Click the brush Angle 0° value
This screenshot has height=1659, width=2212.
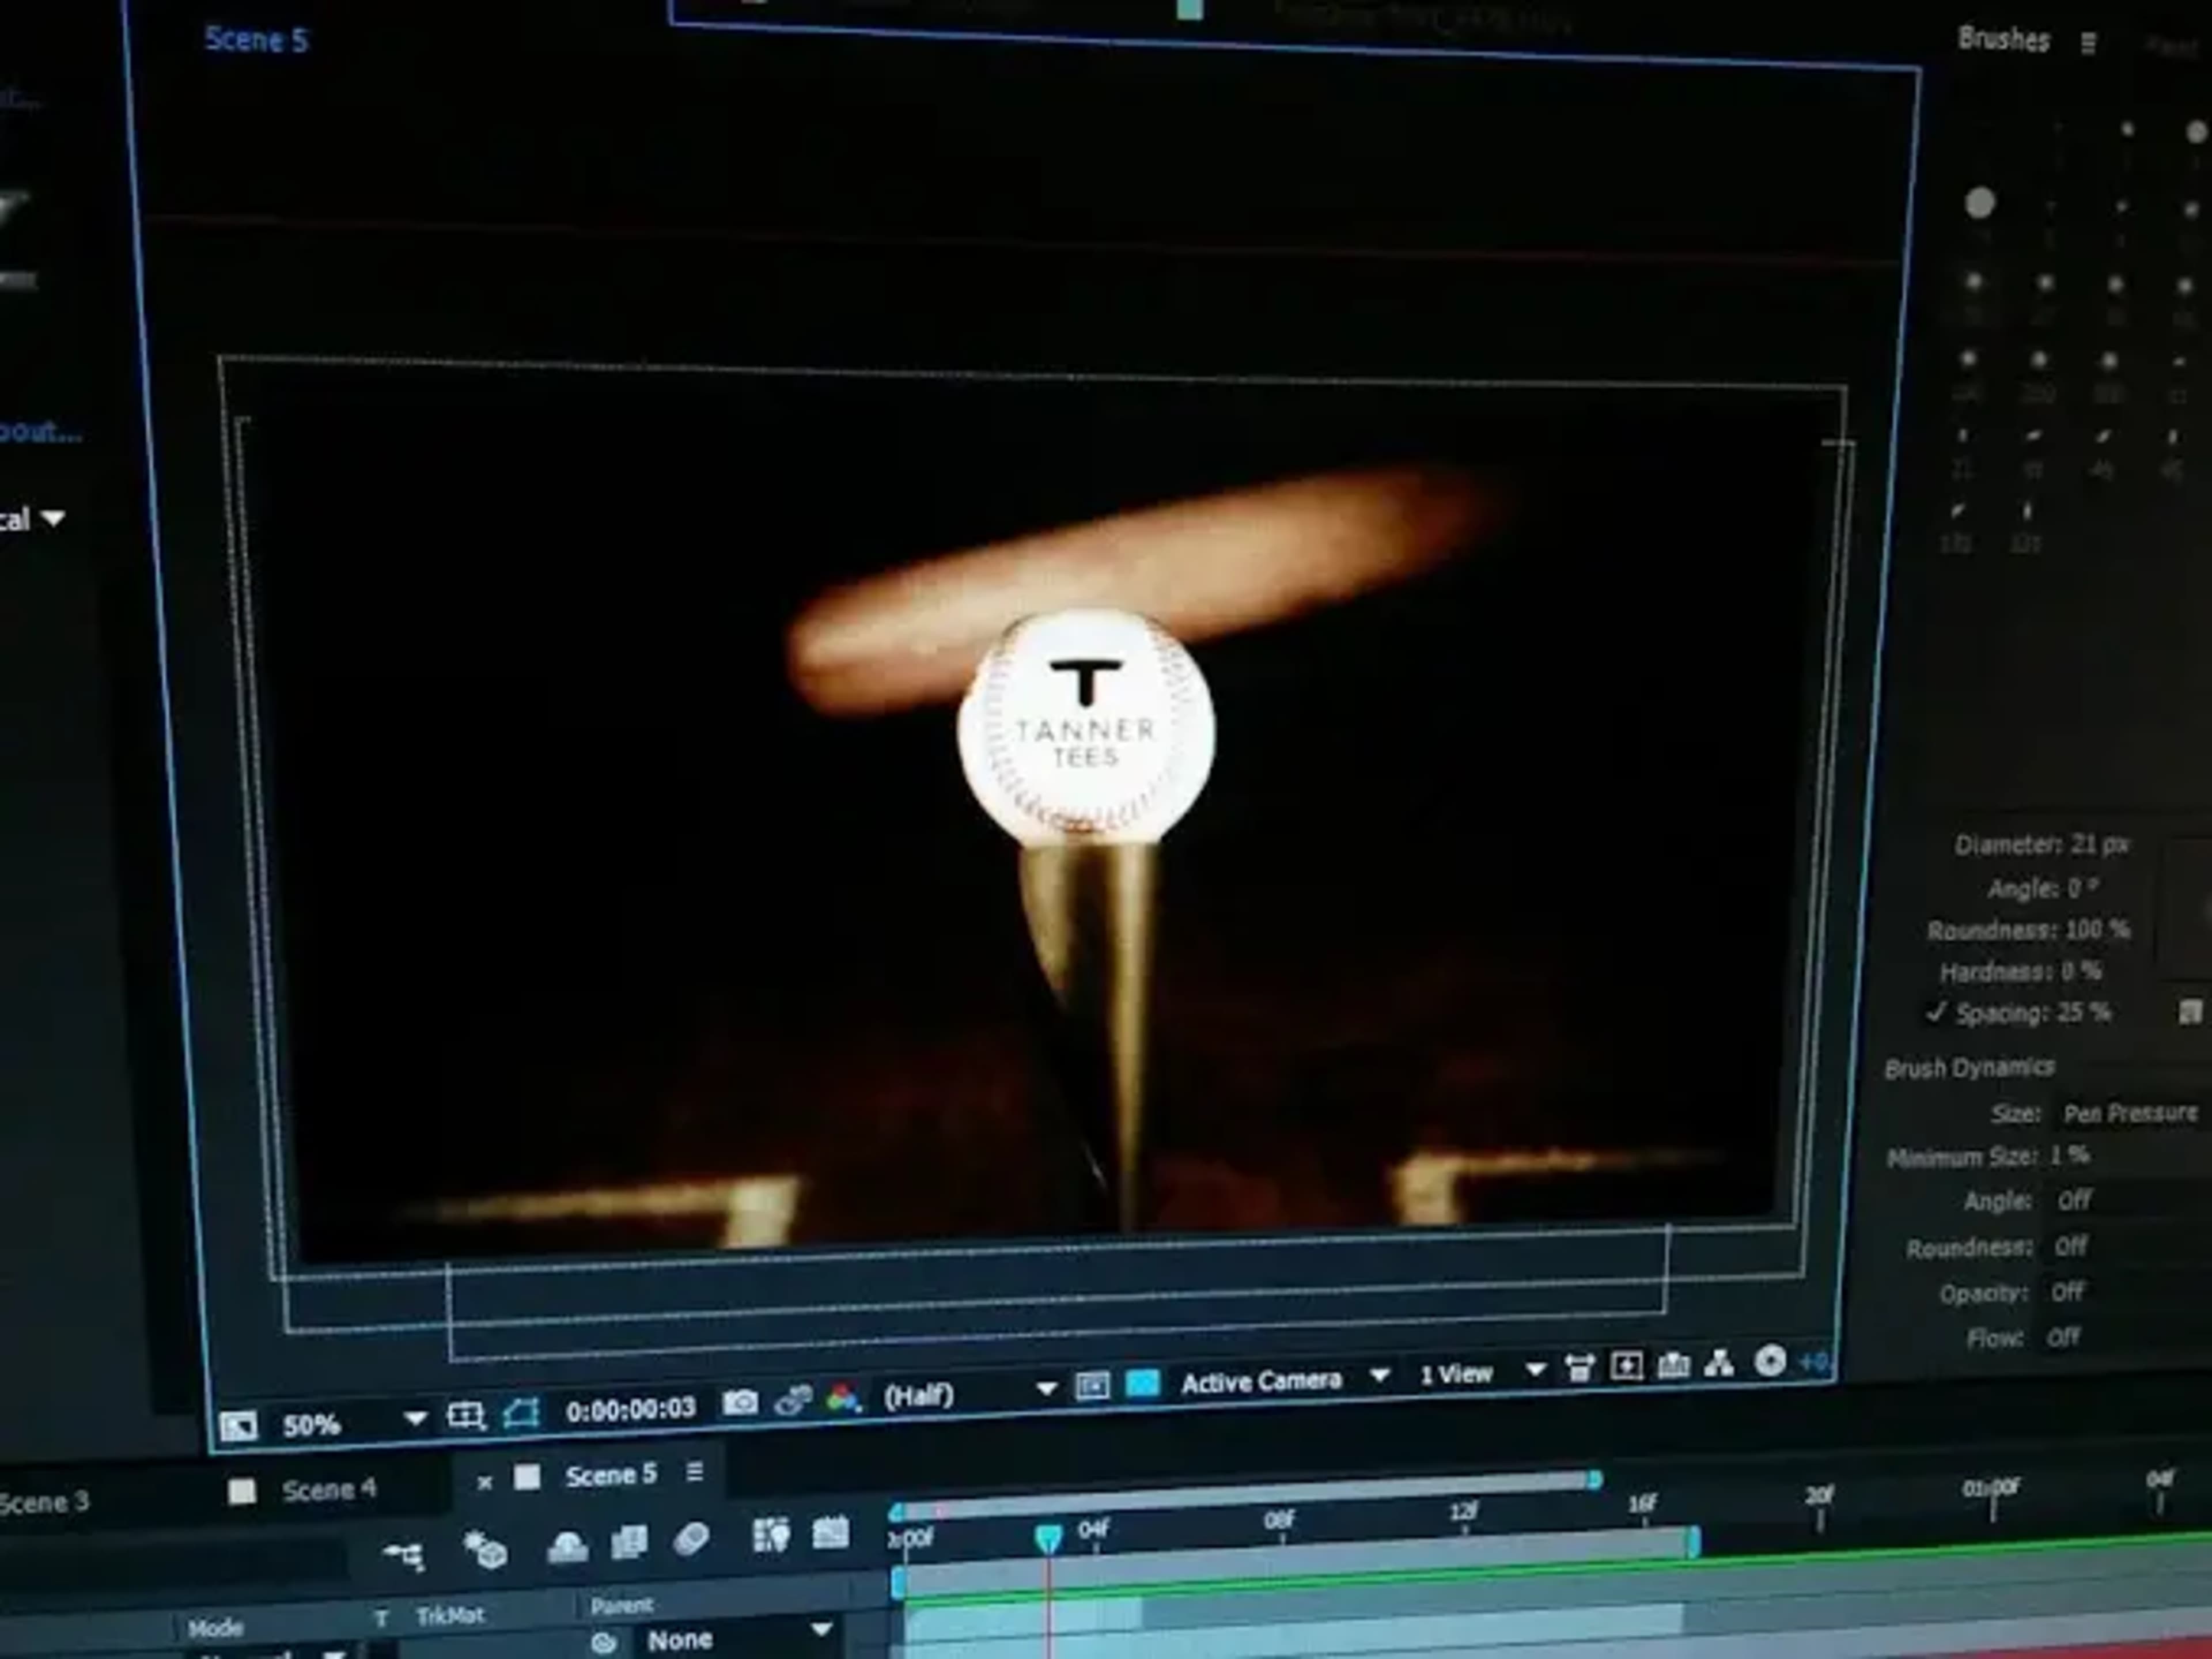click(x=2082, y=887)
